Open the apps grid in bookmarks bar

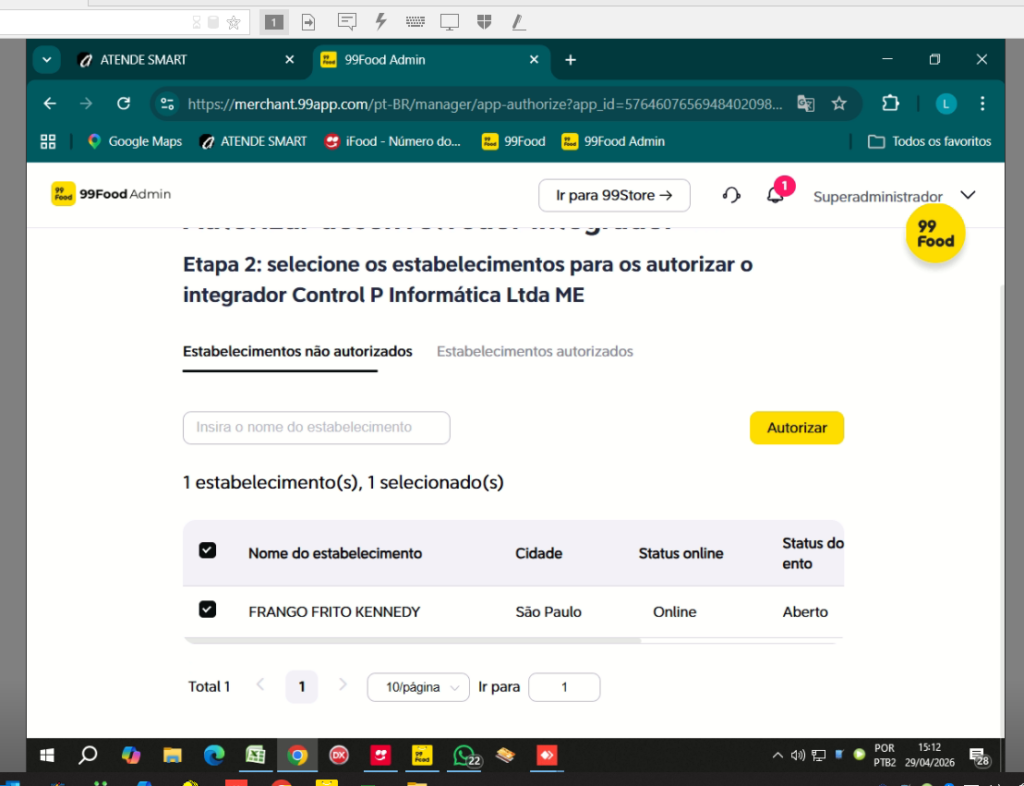(48, 141)
